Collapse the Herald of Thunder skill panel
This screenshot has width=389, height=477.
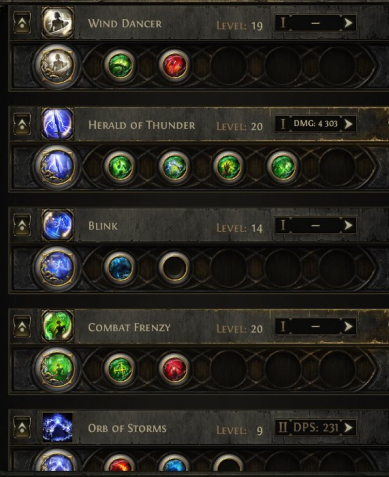(22, 124)
